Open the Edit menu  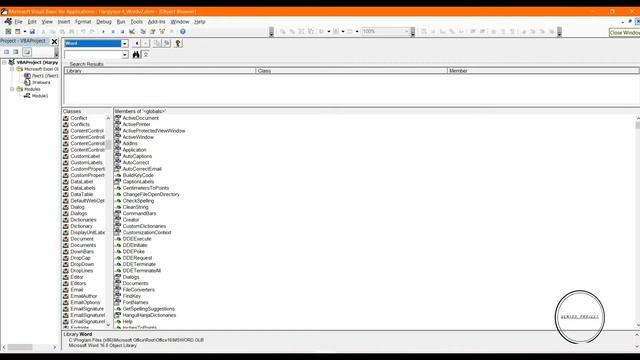pos(32,22)
